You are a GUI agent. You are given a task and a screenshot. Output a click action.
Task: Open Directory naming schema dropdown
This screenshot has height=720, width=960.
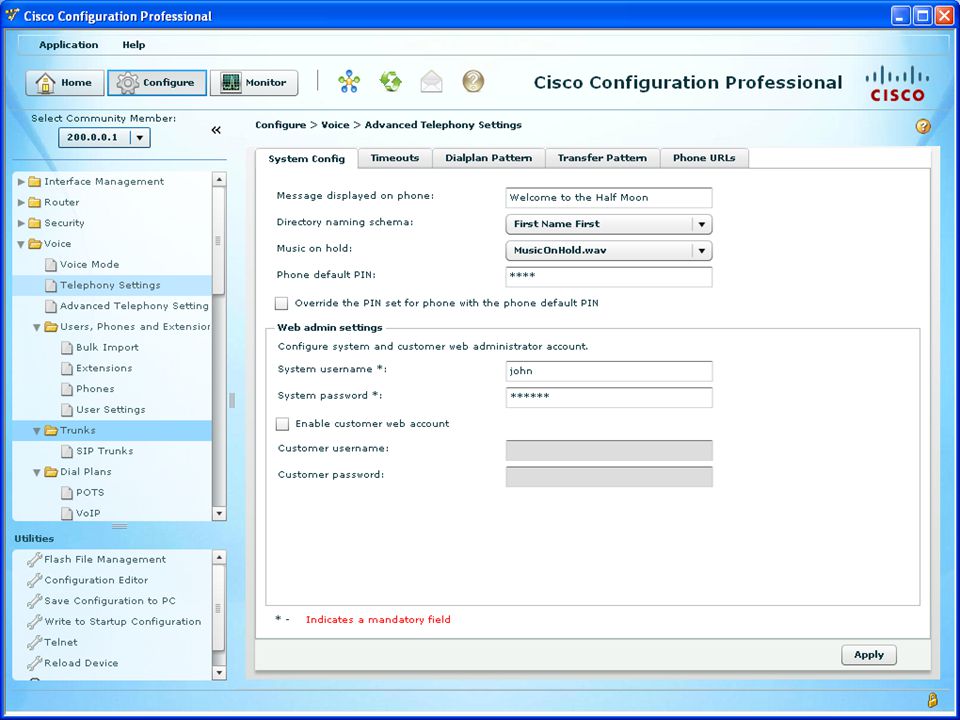point(702,224)
